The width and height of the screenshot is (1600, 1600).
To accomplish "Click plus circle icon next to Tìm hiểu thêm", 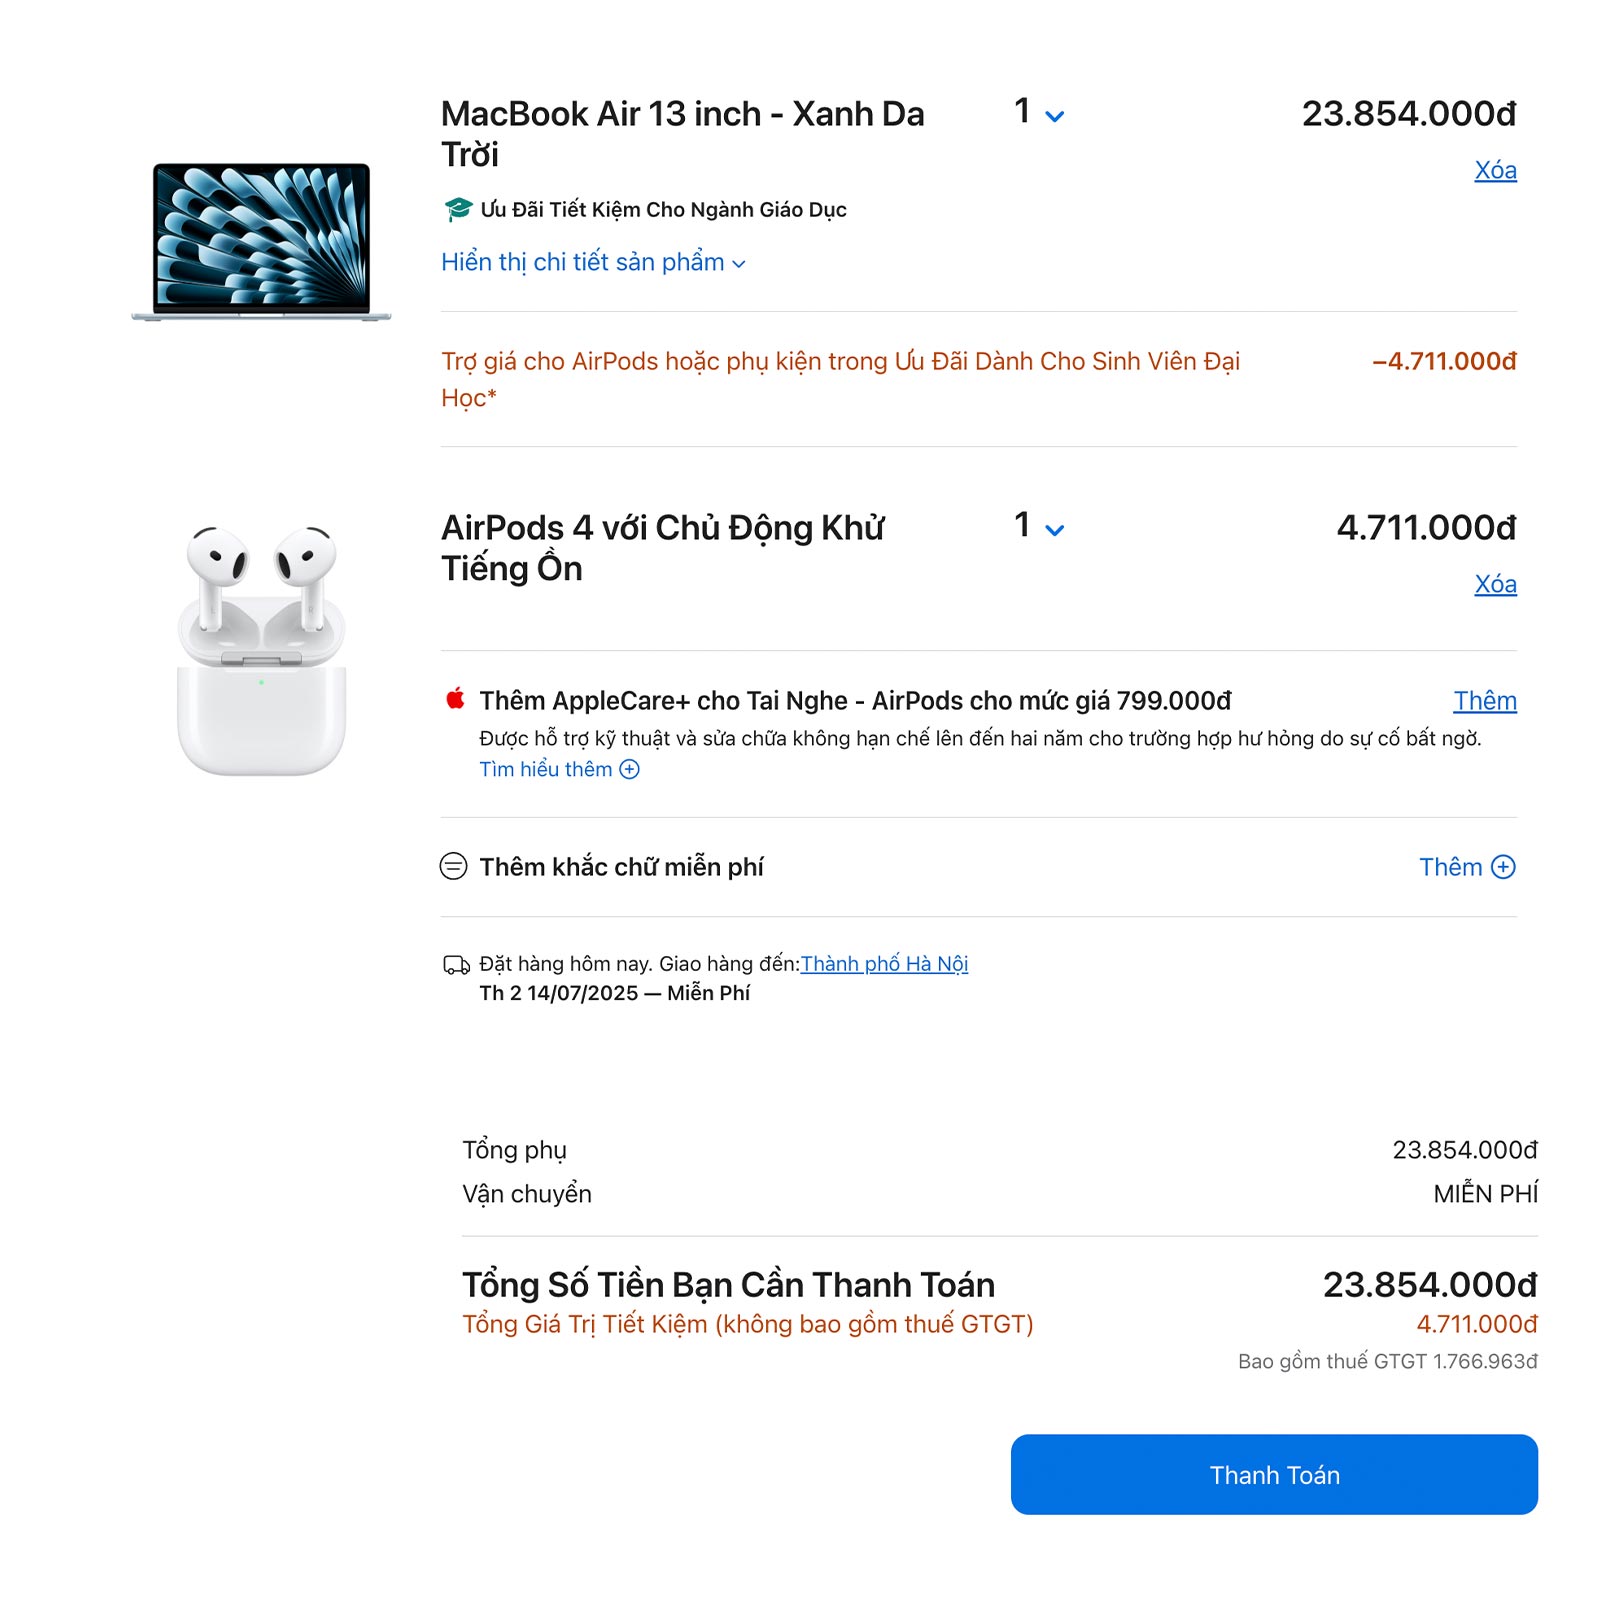I will (x=629, y=769).
